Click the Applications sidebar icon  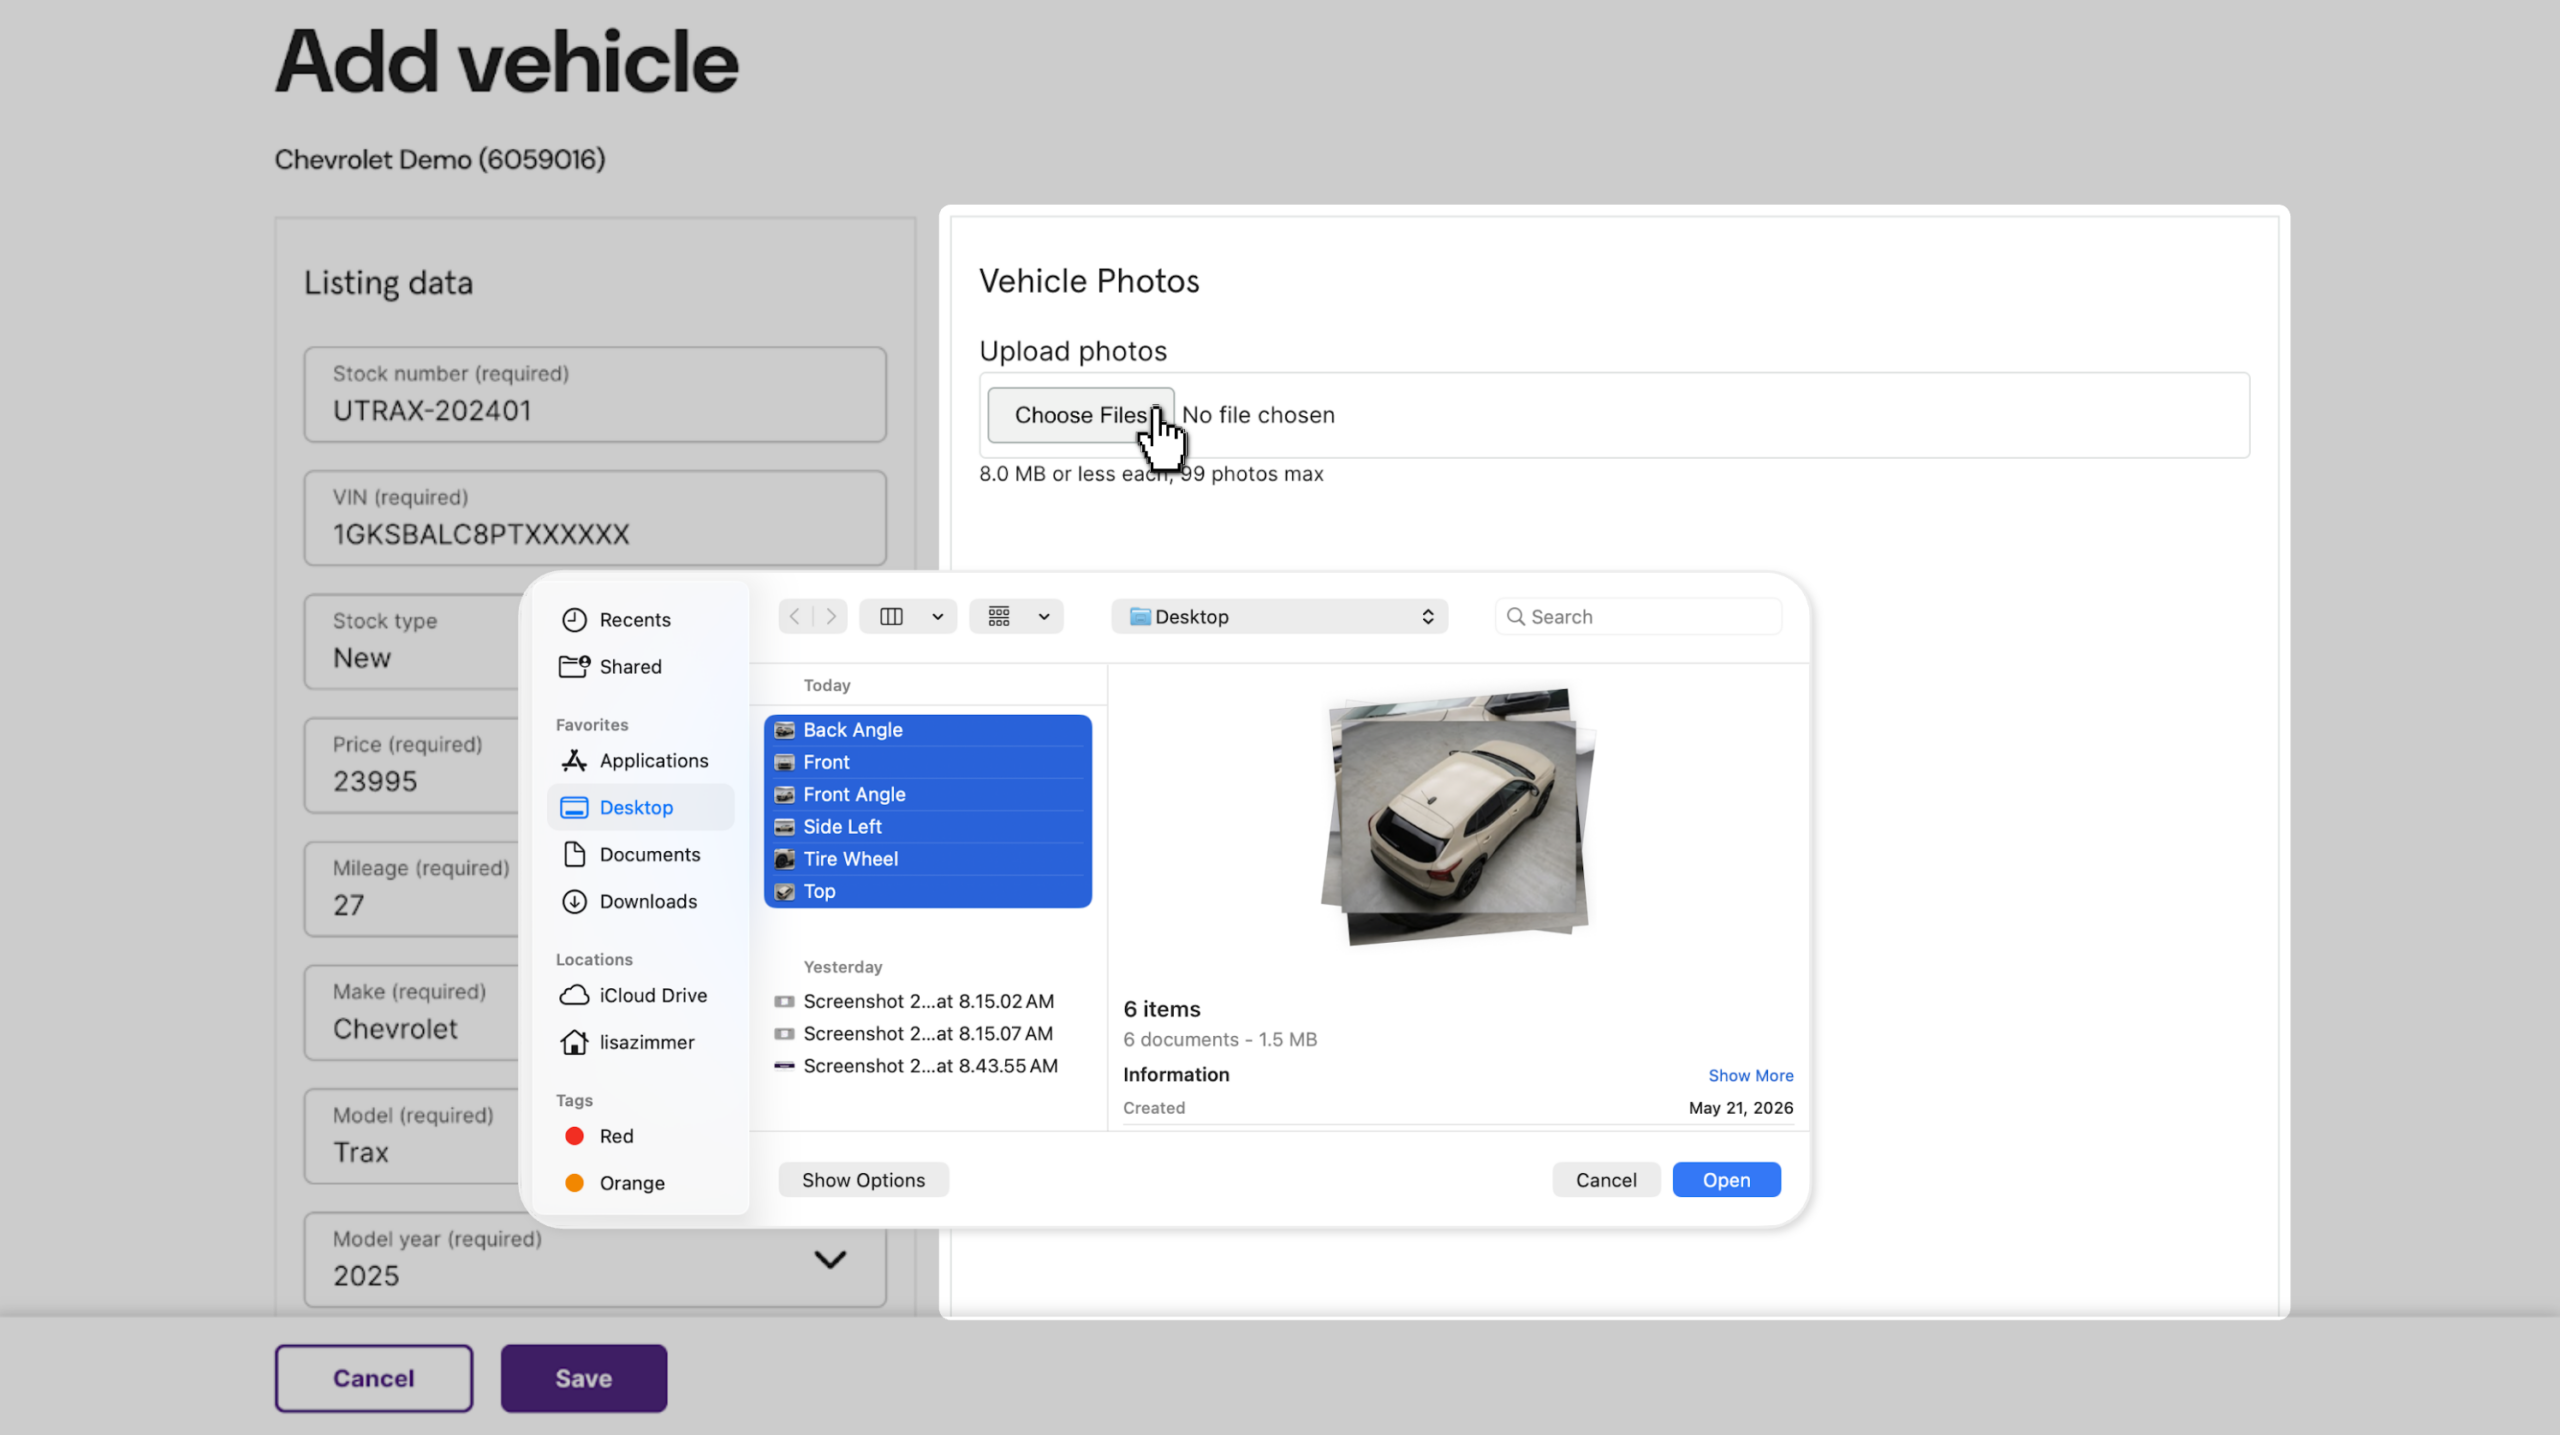(x=574, y=761)
